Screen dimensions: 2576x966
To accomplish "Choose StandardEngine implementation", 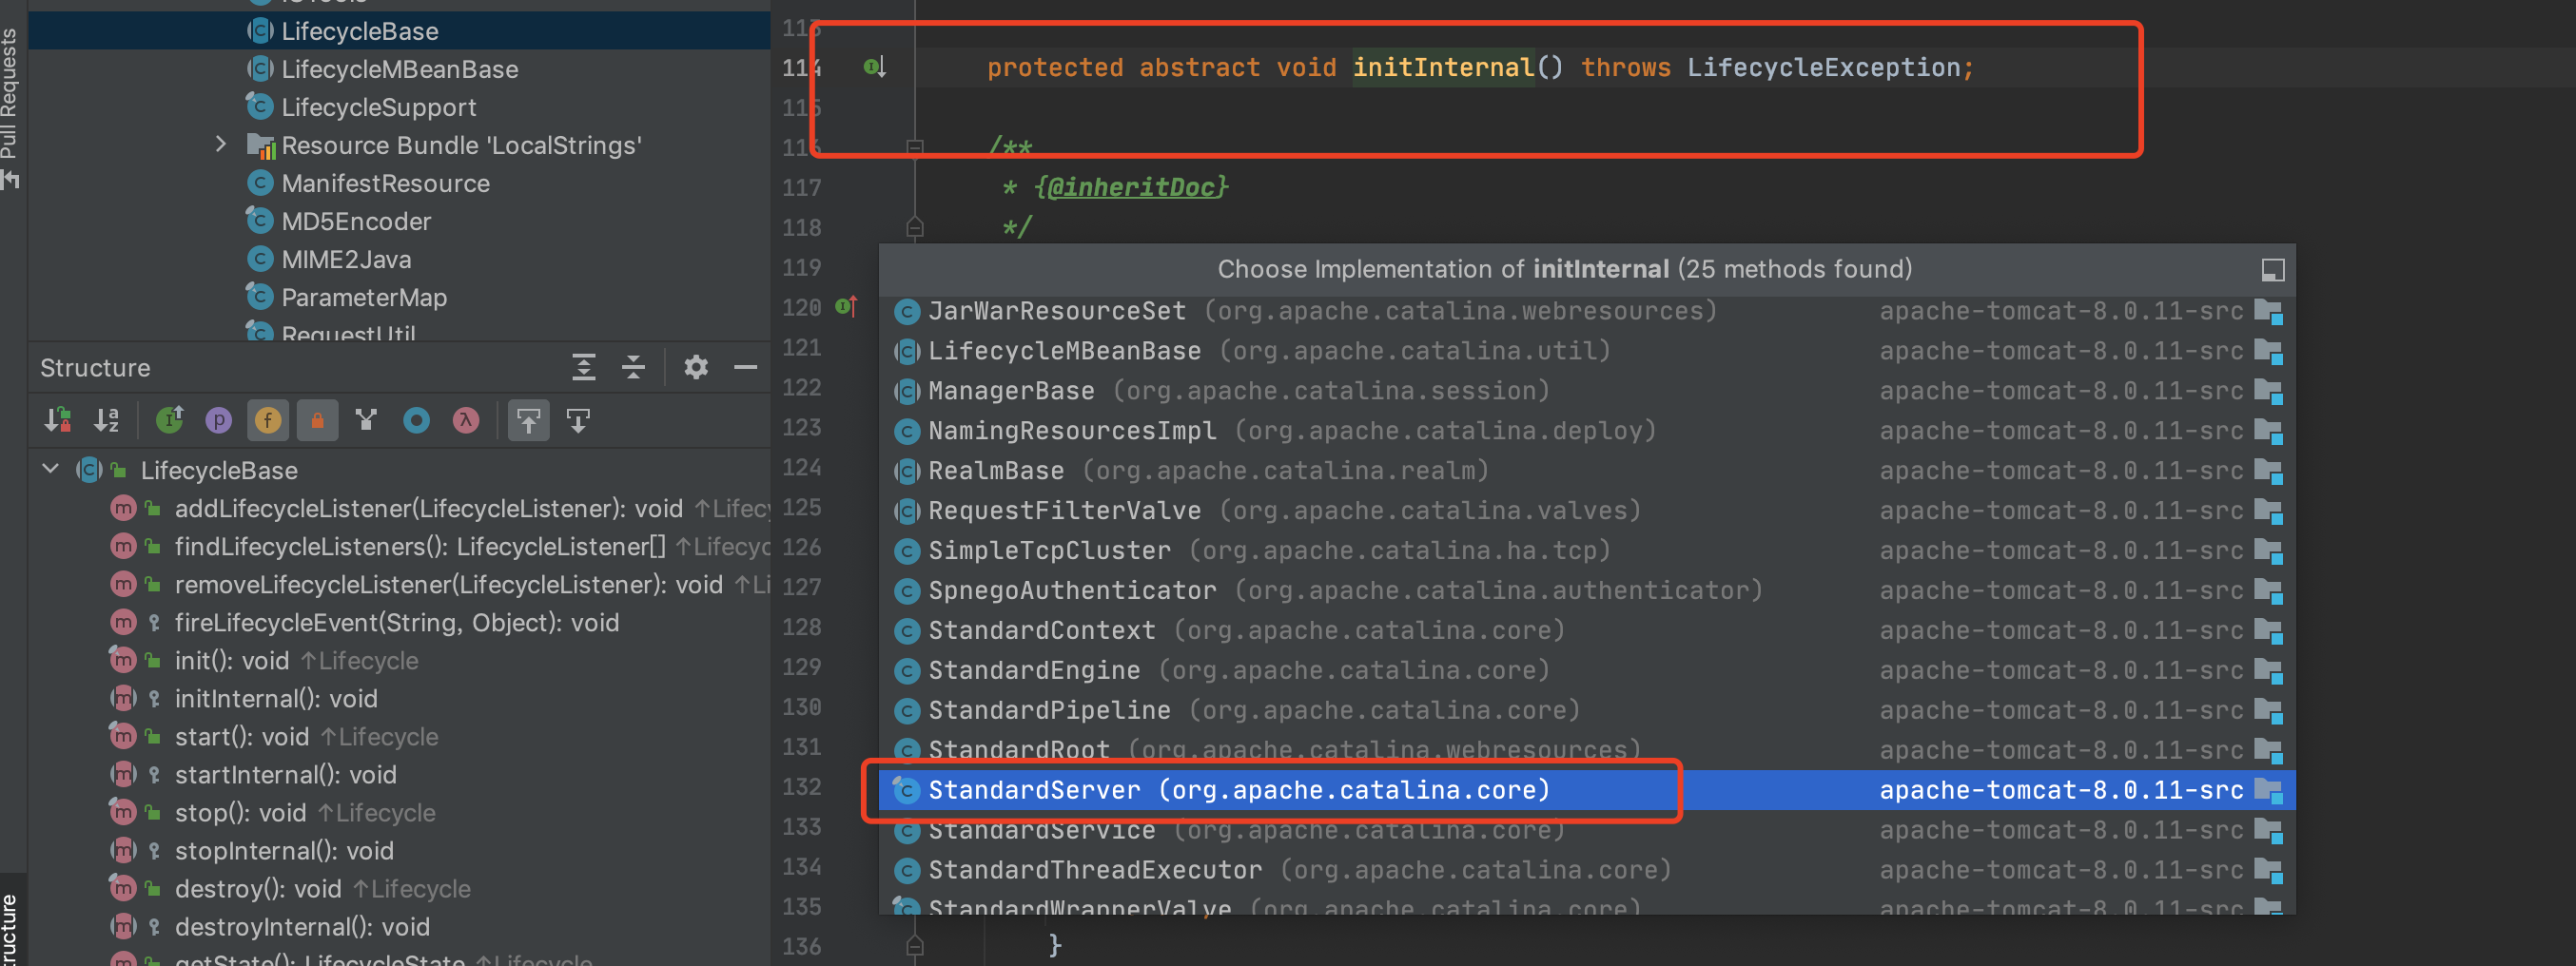I will [1587, 670].
